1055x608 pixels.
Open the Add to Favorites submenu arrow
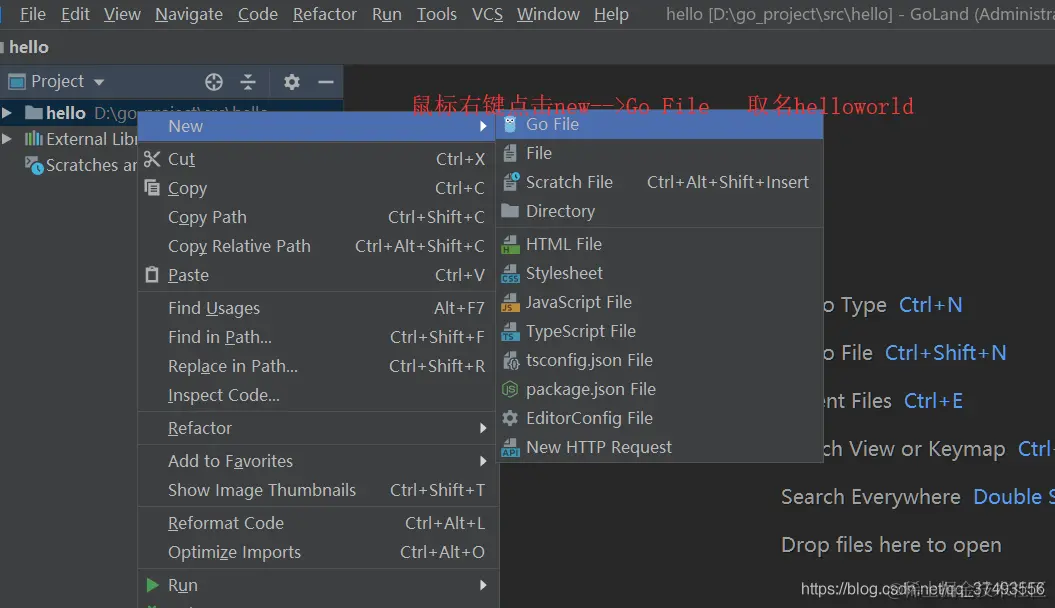point(483,461)
